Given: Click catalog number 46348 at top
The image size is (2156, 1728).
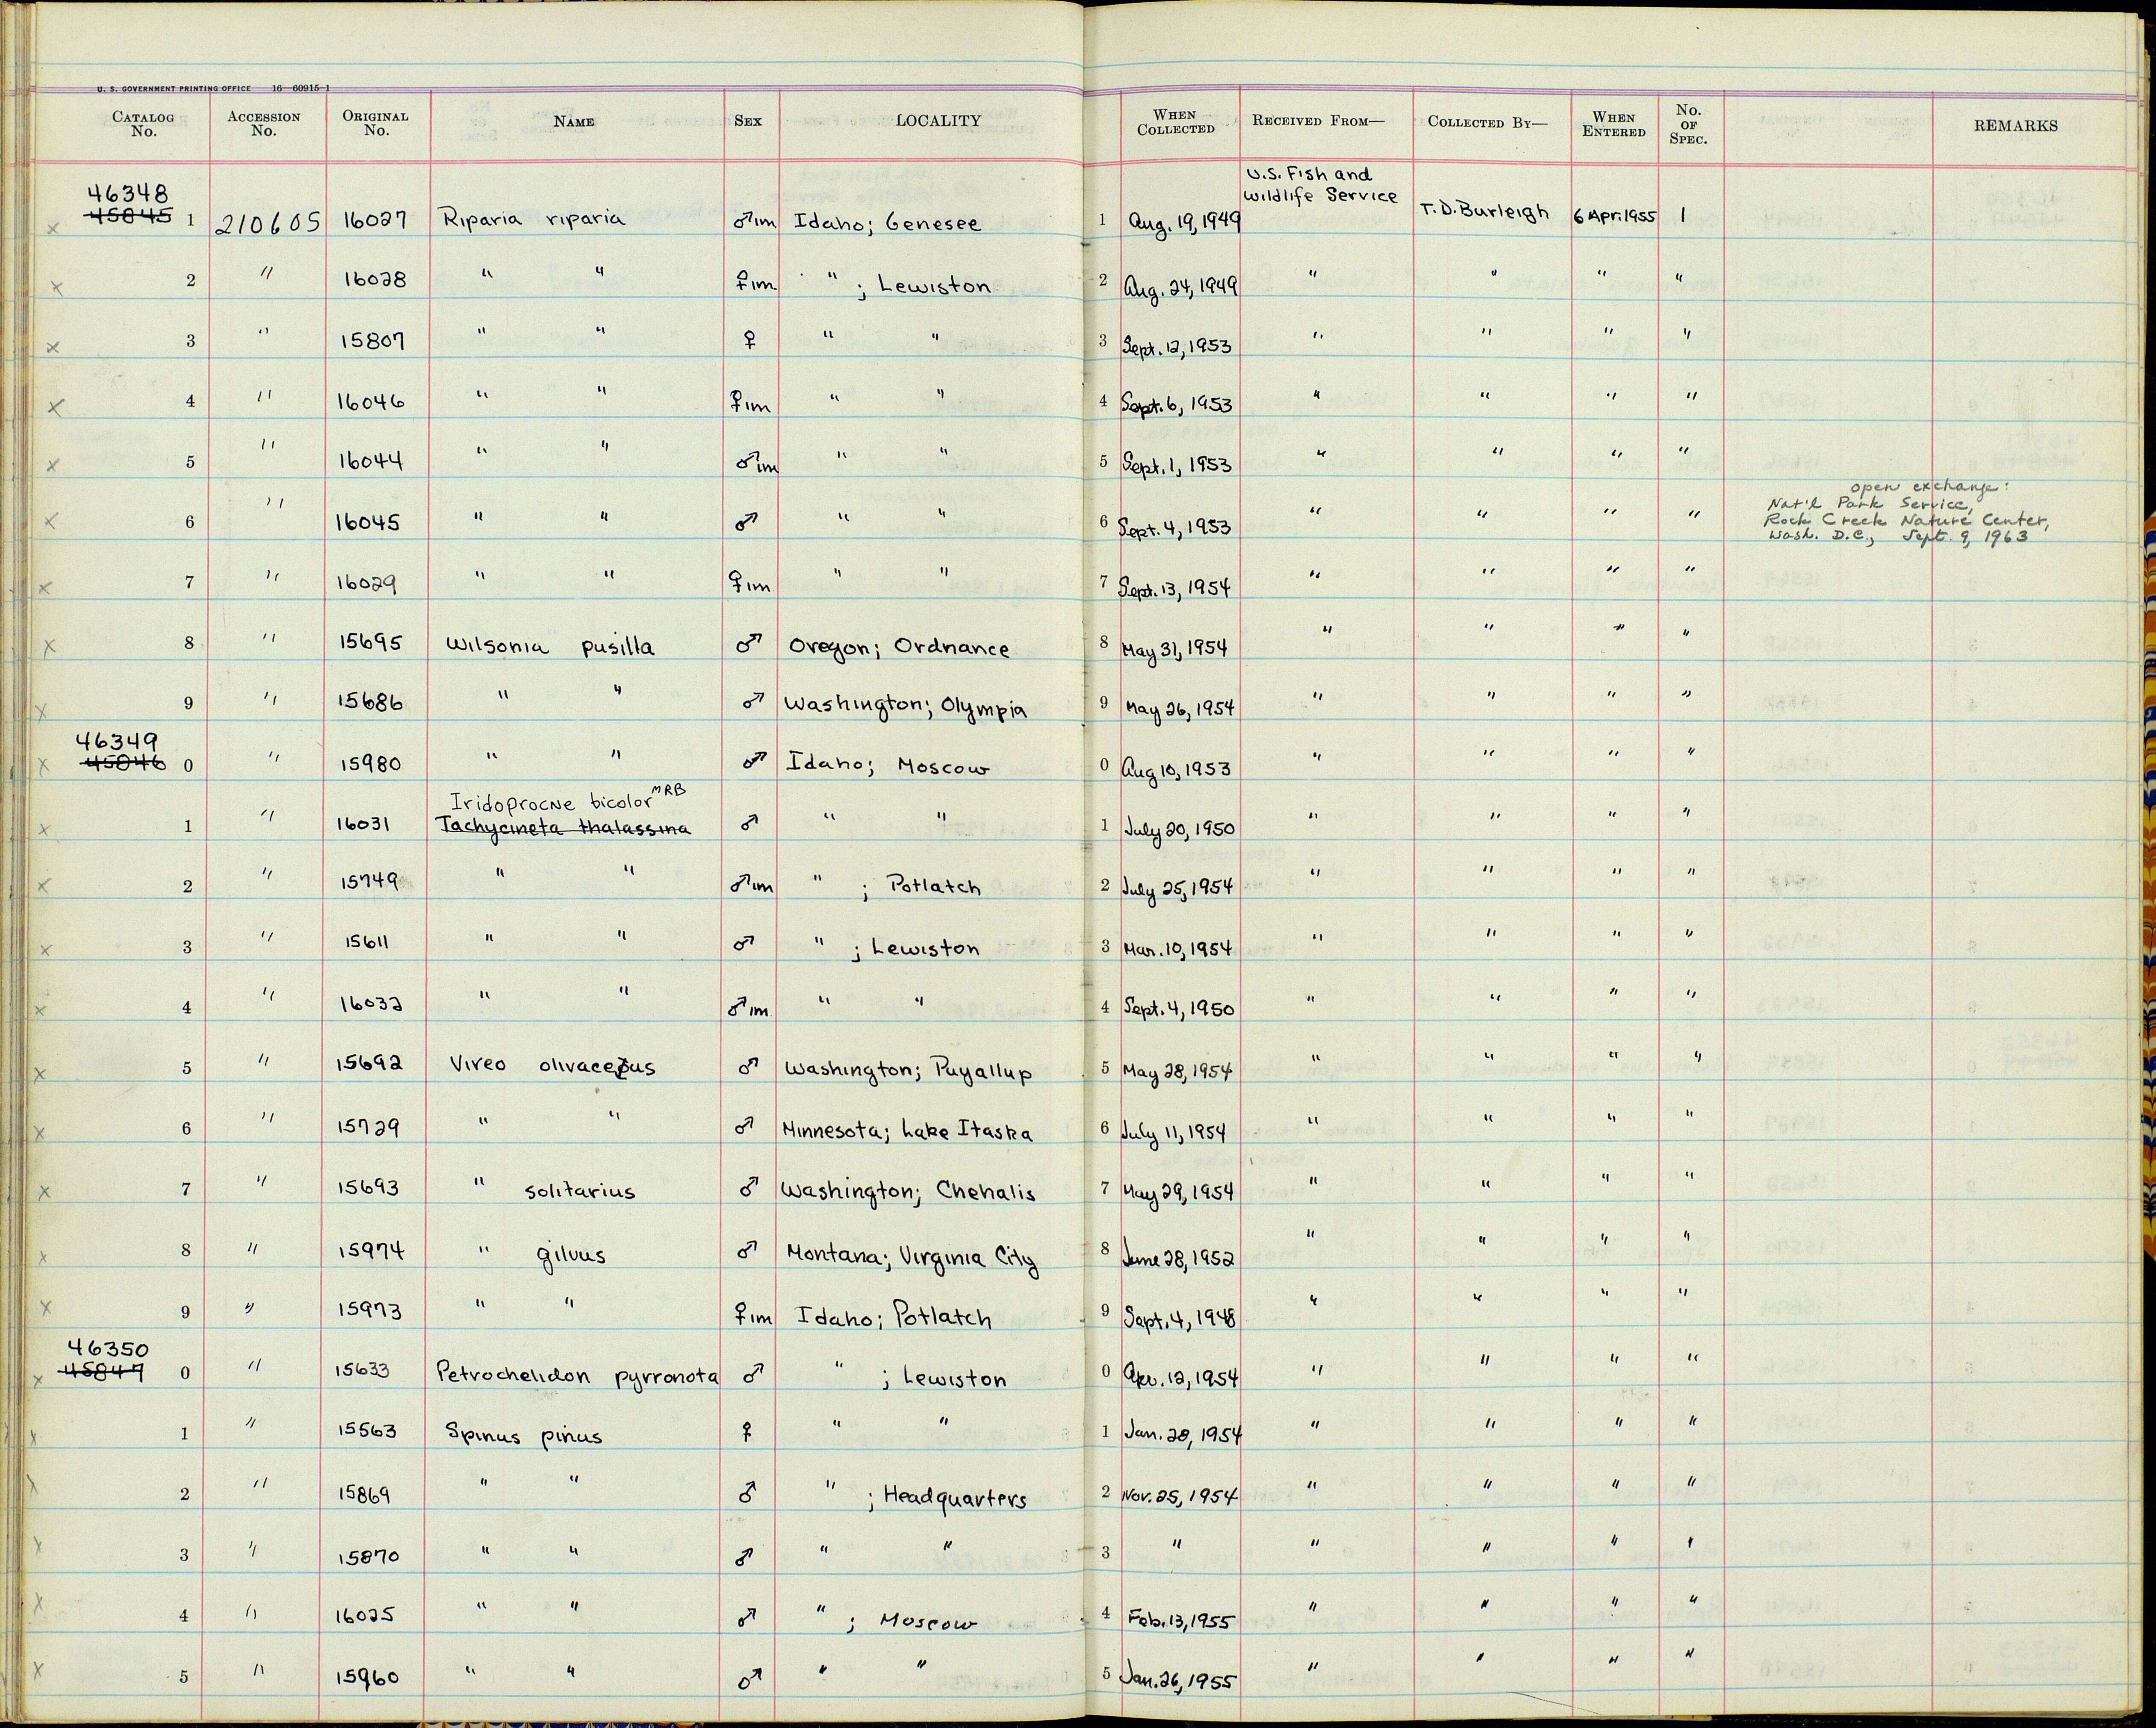Looking at the screenshot, I should (128, 194).
